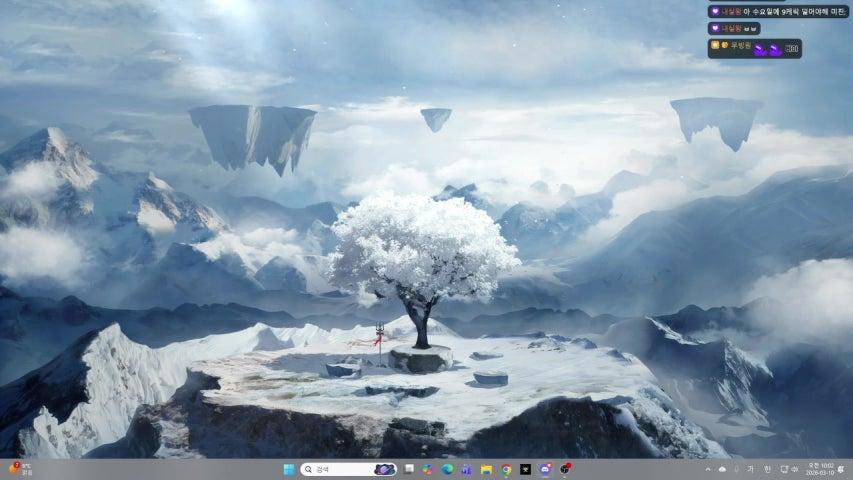Click the 가 Korean input mode indicator
The width and height of the screenshot is (853, 480).
[x=751, y=469]
